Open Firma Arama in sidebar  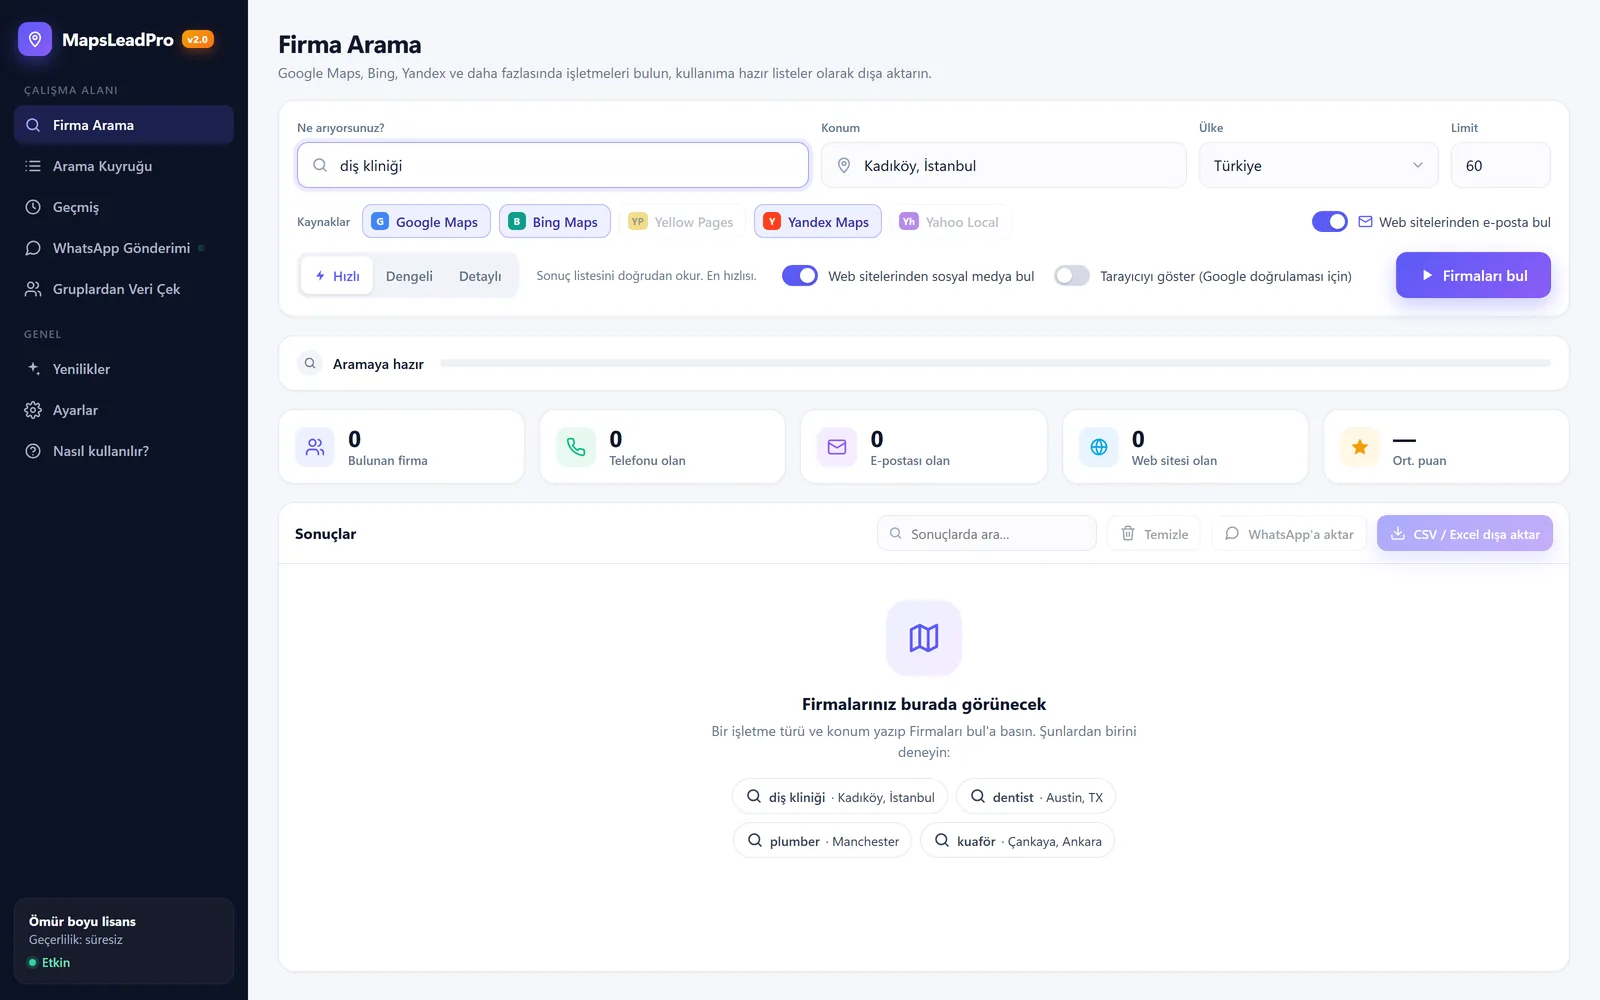[124, 125]
